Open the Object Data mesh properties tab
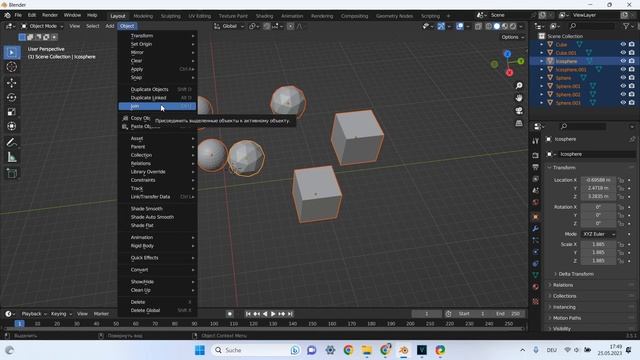640x360 pixels. pos(536,275)
